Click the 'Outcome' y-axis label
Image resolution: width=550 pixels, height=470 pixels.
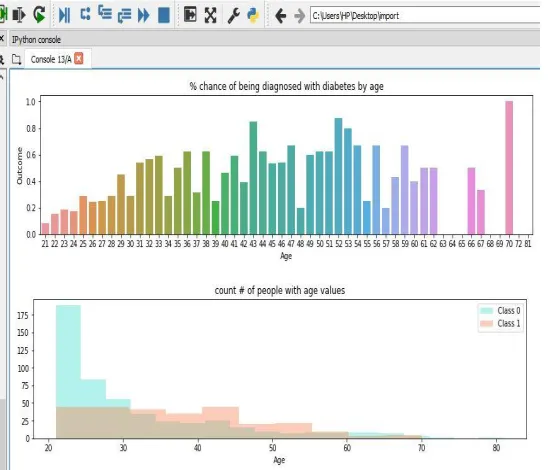tap(19, 166)
